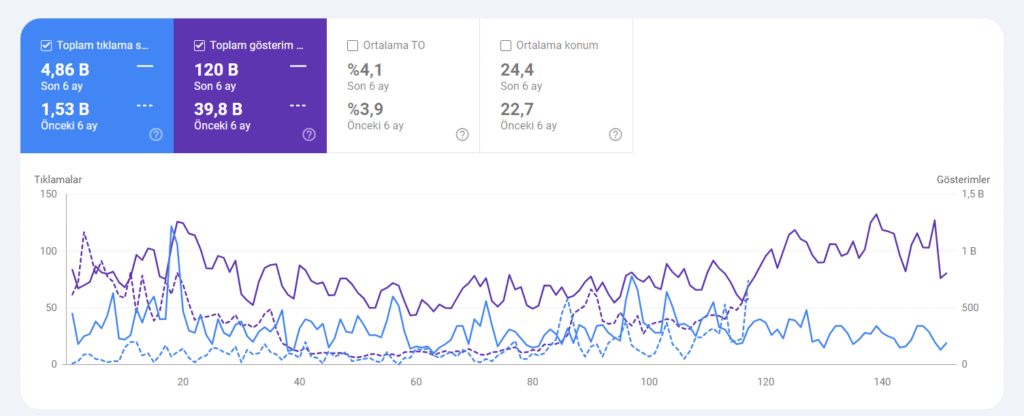Uncheck the Toplam gösterim checkbox

pos(199,45)
